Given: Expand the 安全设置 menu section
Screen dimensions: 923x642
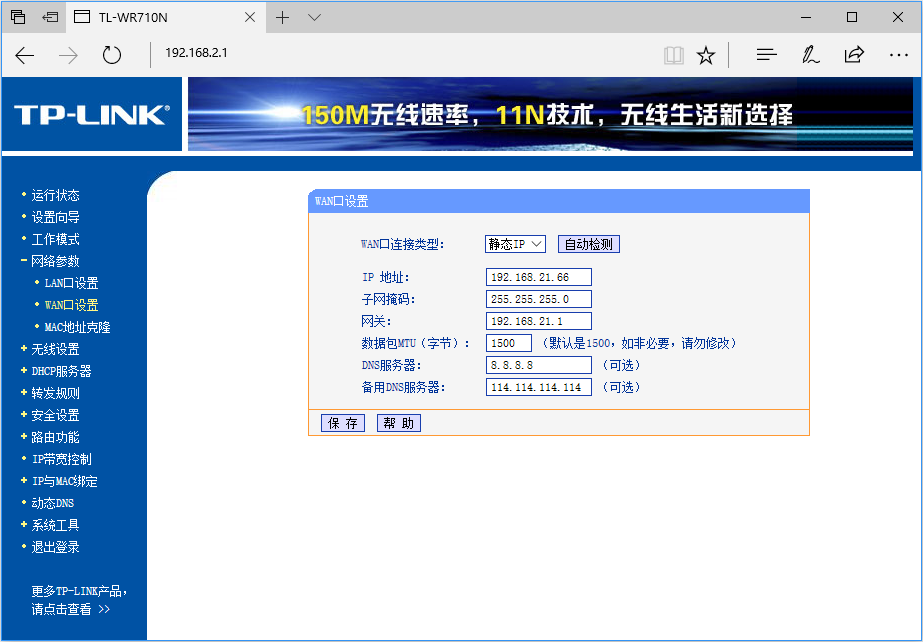Looking at the screenshot, I should tap(55, 415).
